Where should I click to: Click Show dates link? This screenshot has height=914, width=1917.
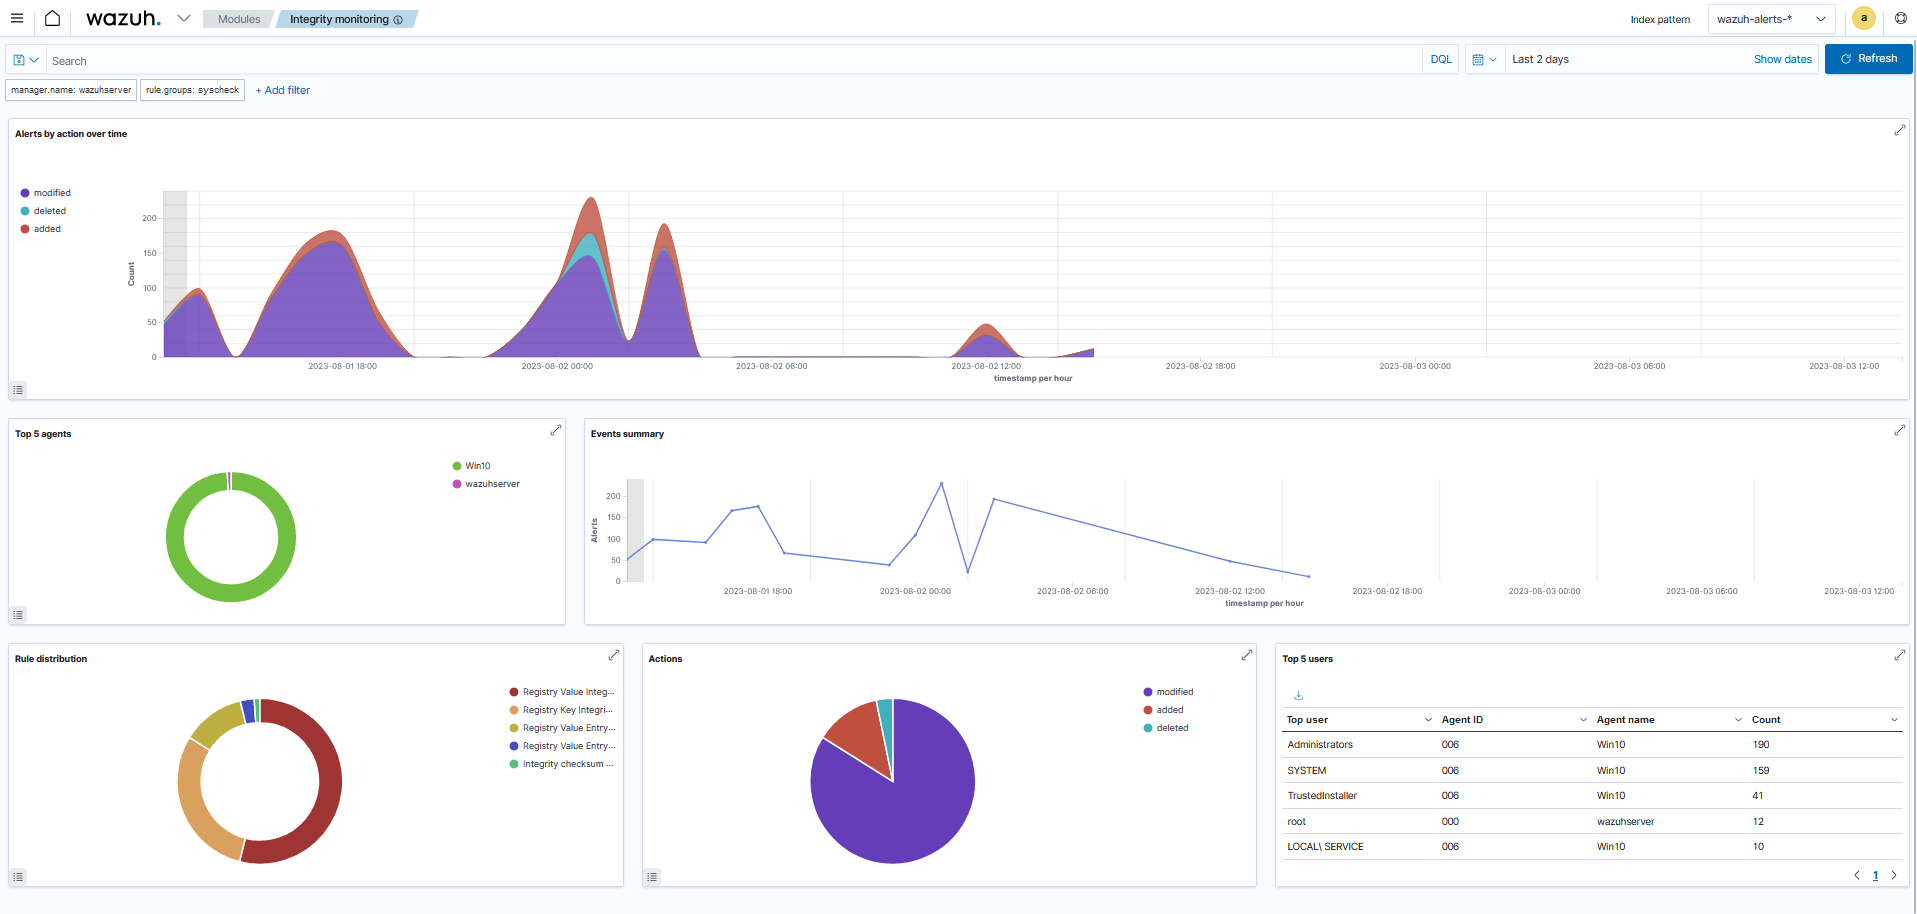[1782, 60]
